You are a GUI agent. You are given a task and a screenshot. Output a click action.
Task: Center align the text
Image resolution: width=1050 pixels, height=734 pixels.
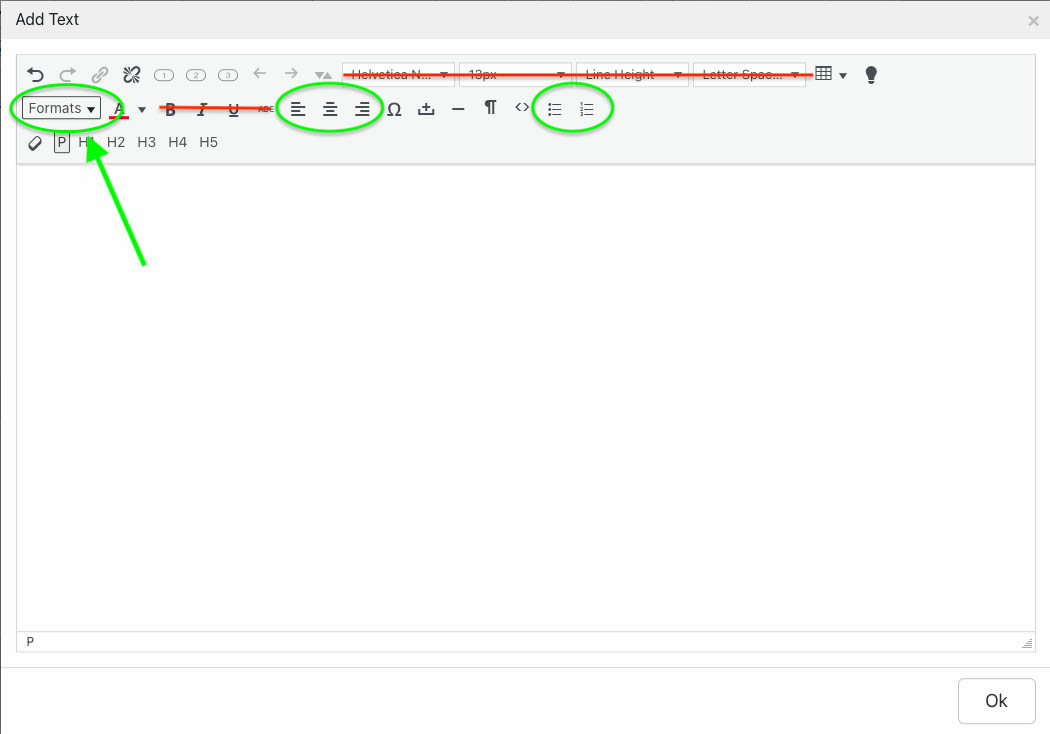point(330,109)
